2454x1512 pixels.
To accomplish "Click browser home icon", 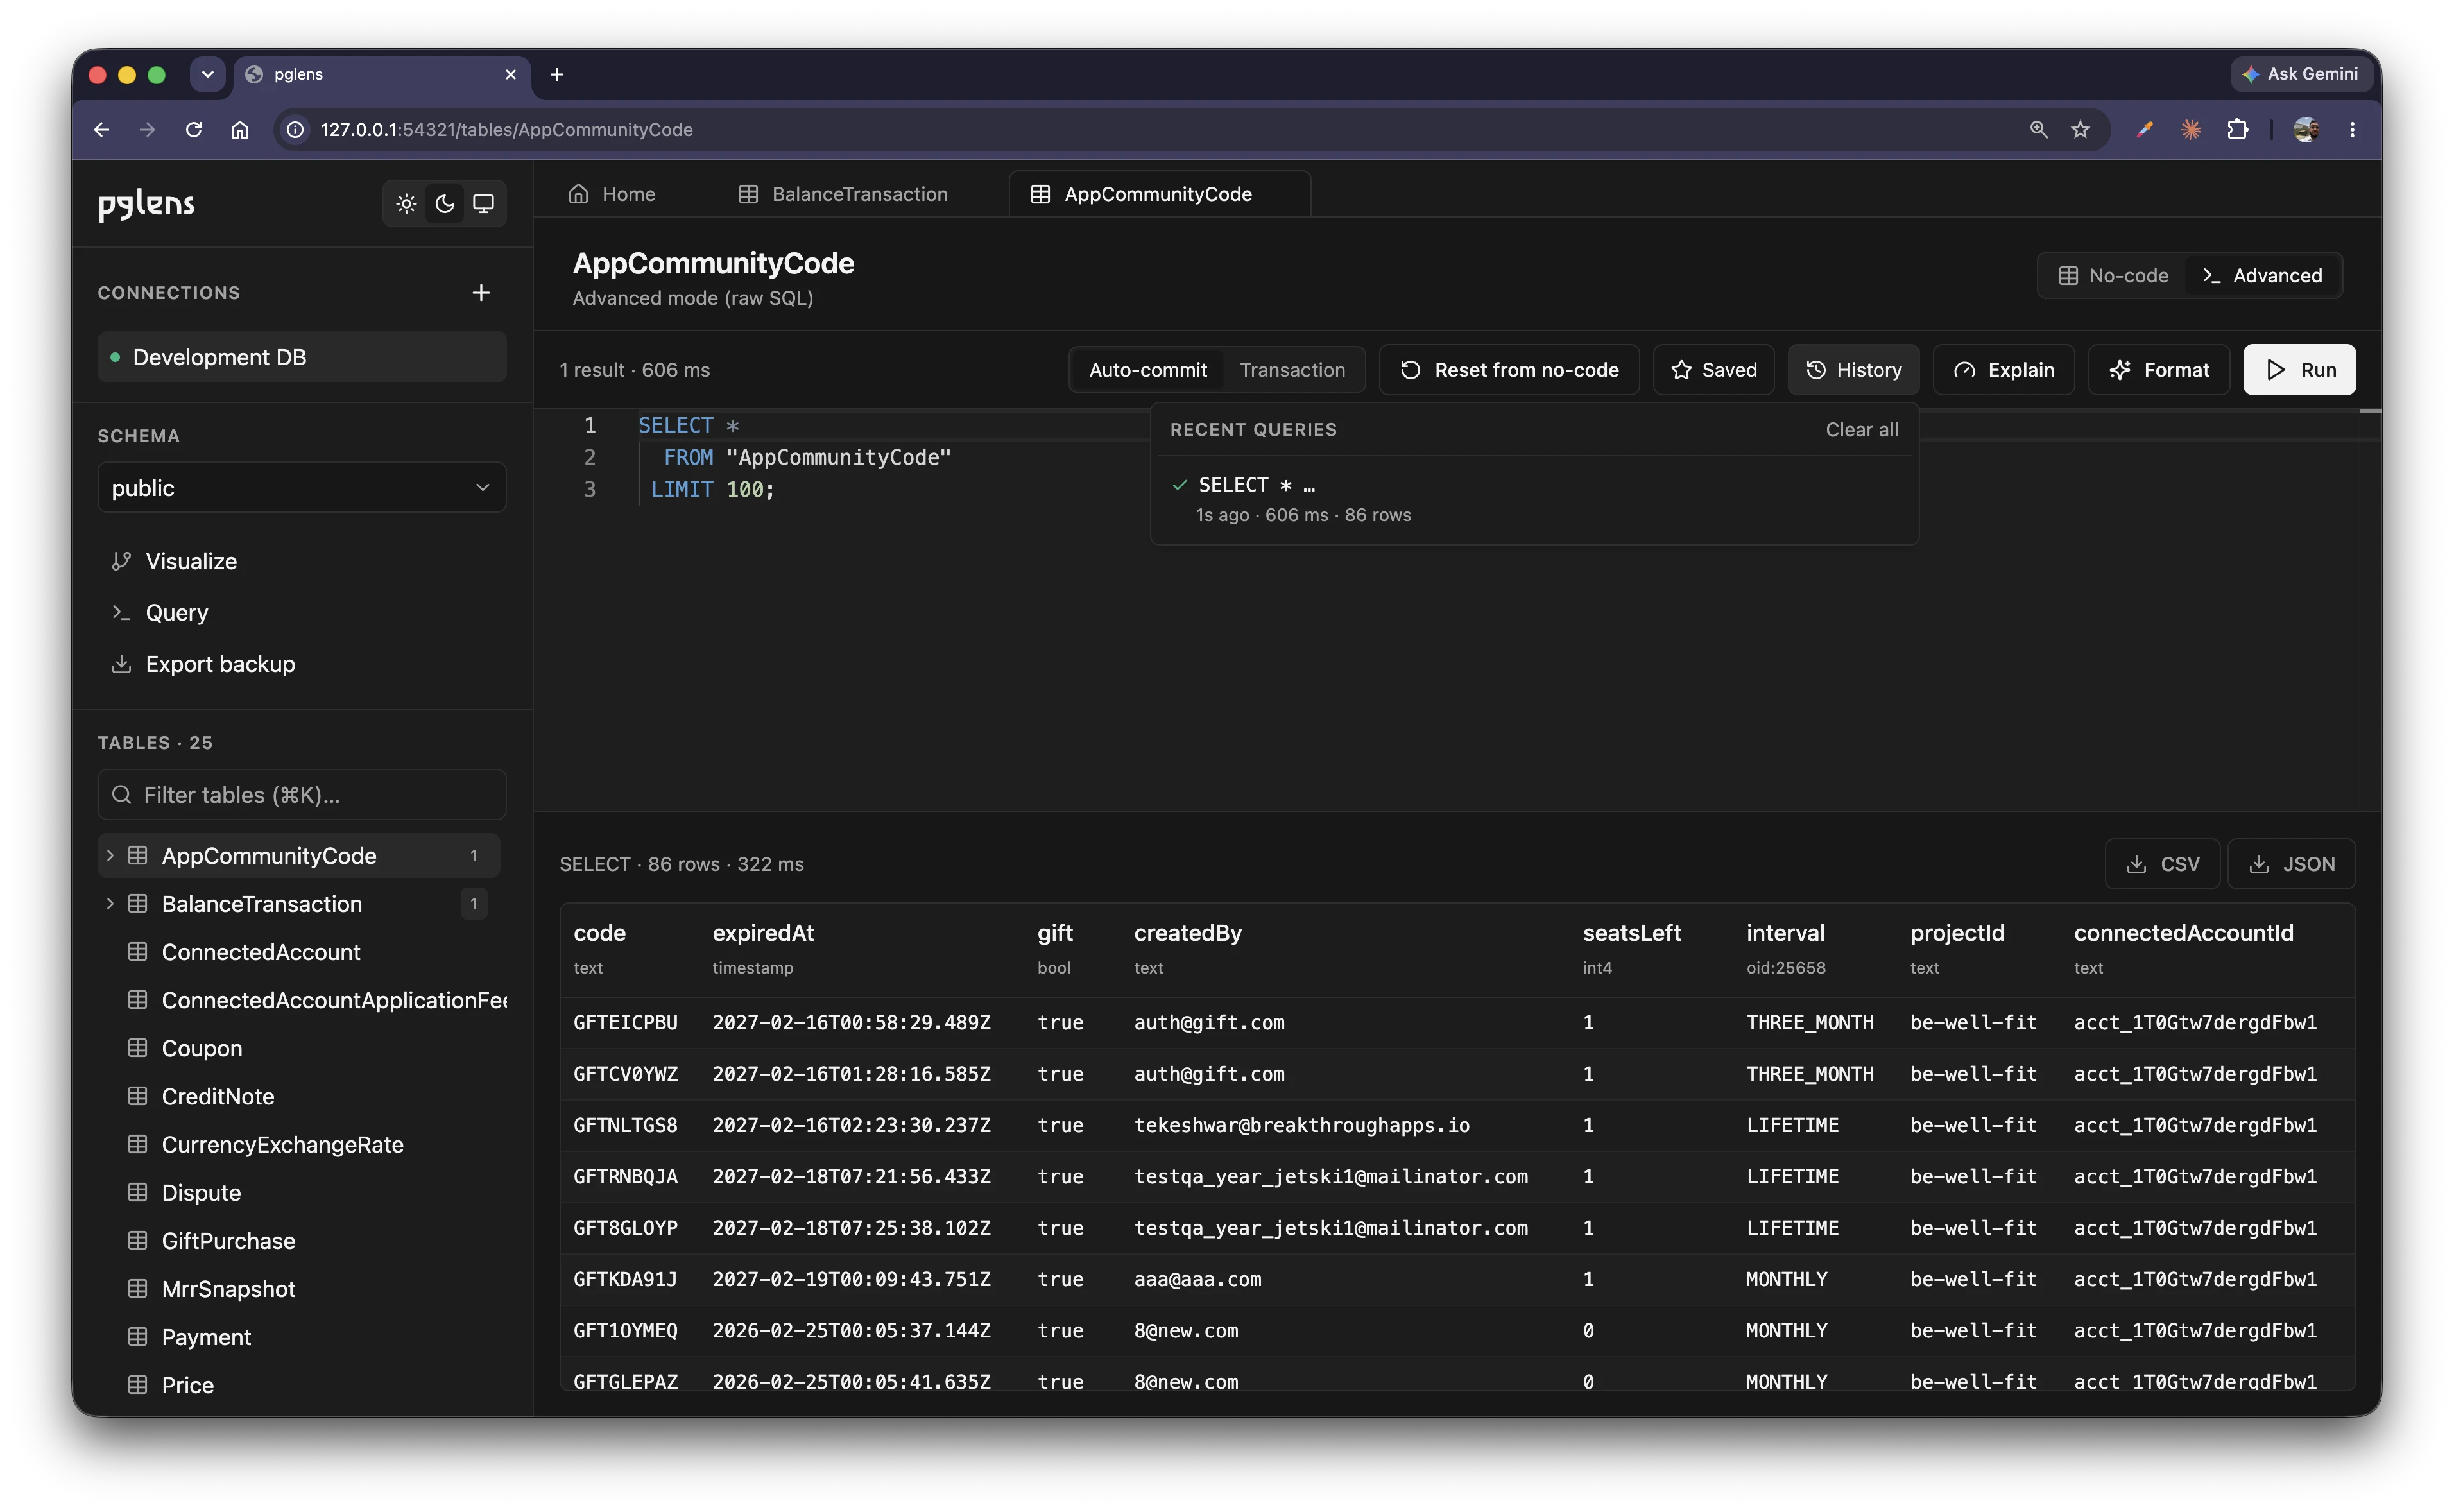I will [x=239, y=130].
